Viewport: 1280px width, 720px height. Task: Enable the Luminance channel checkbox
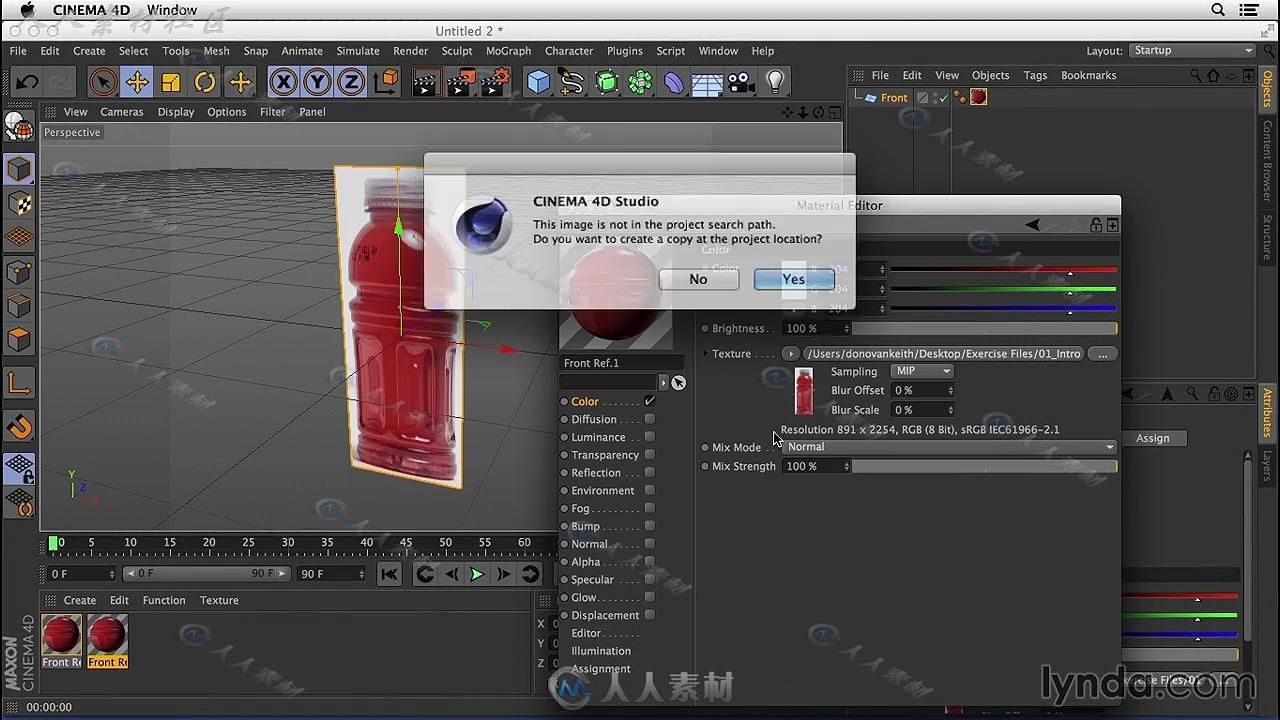click(x=650, y=437)
